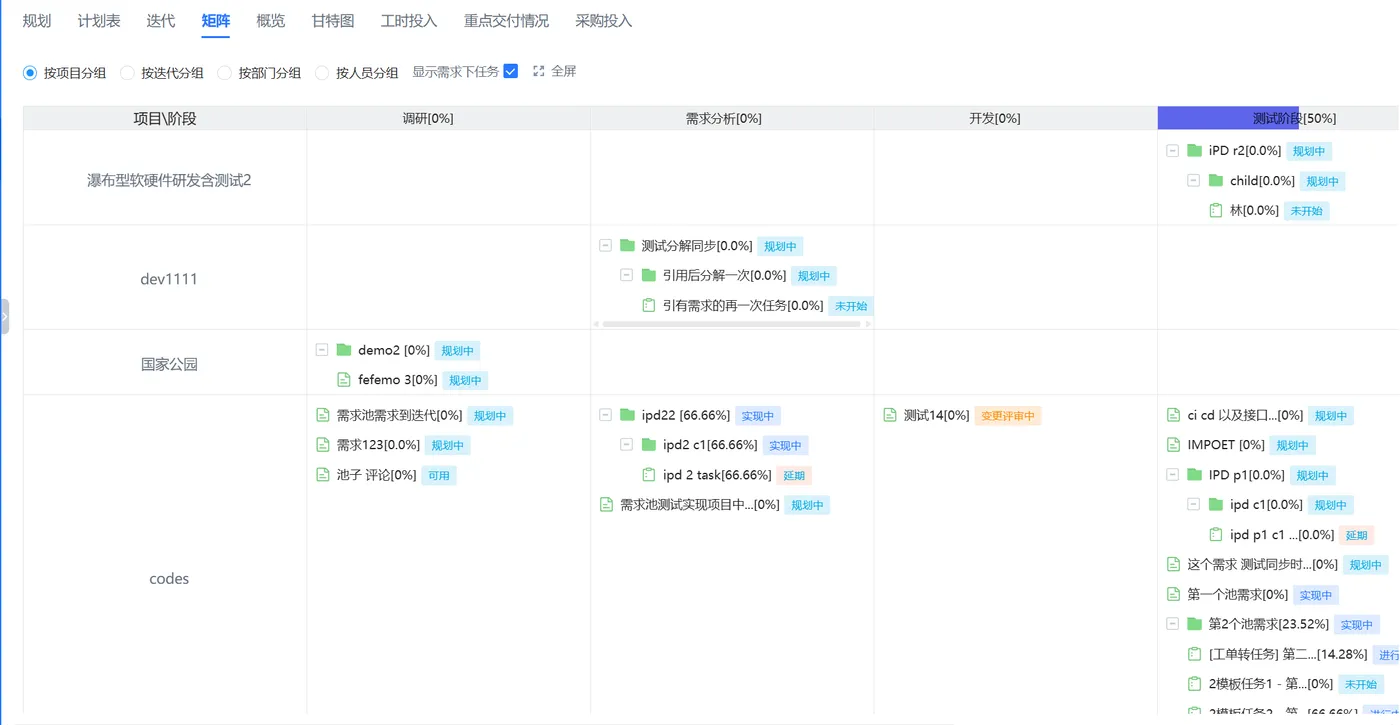Click the horizontal scrollbar under dev1111 requirements
This screenshot has width=1400, height=725.
[731, 324]
